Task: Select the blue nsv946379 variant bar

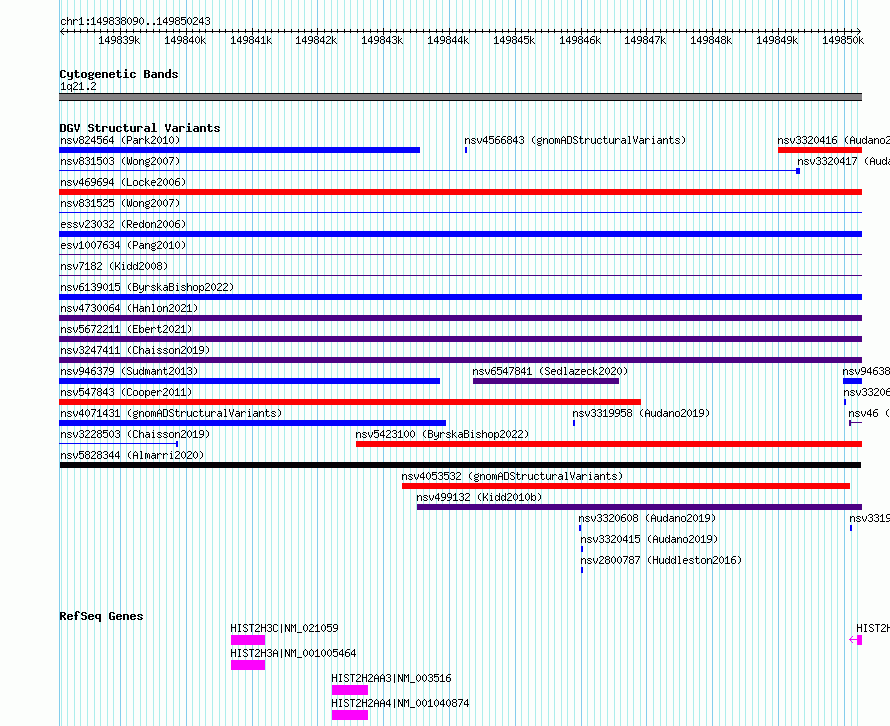Action: point(250,381)
